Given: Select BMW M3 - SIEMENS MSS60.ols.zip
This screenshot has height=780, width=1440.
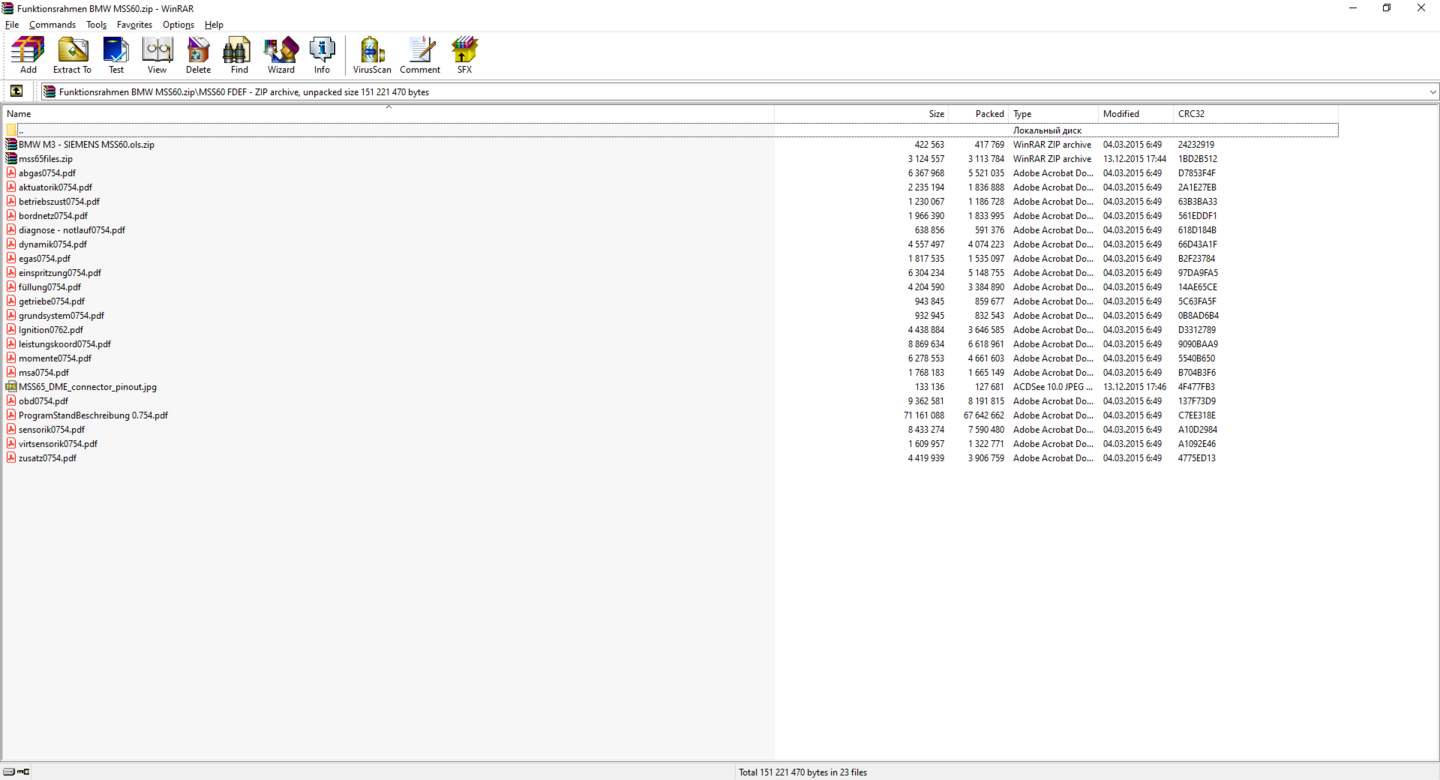Looking at the screenshot, I should [x=86, y=145].
